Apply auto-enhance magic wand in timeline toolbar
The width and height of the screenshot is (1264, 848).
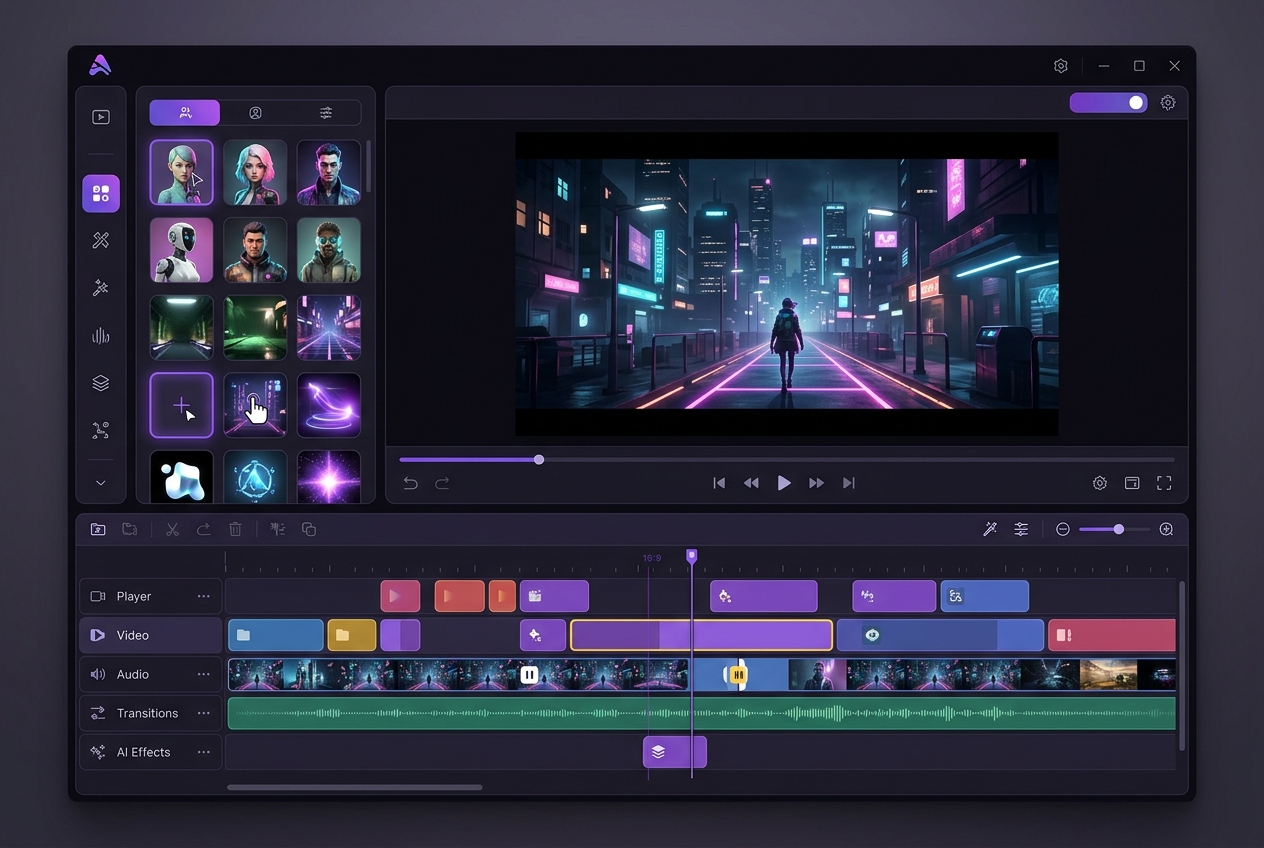(990, 529)
